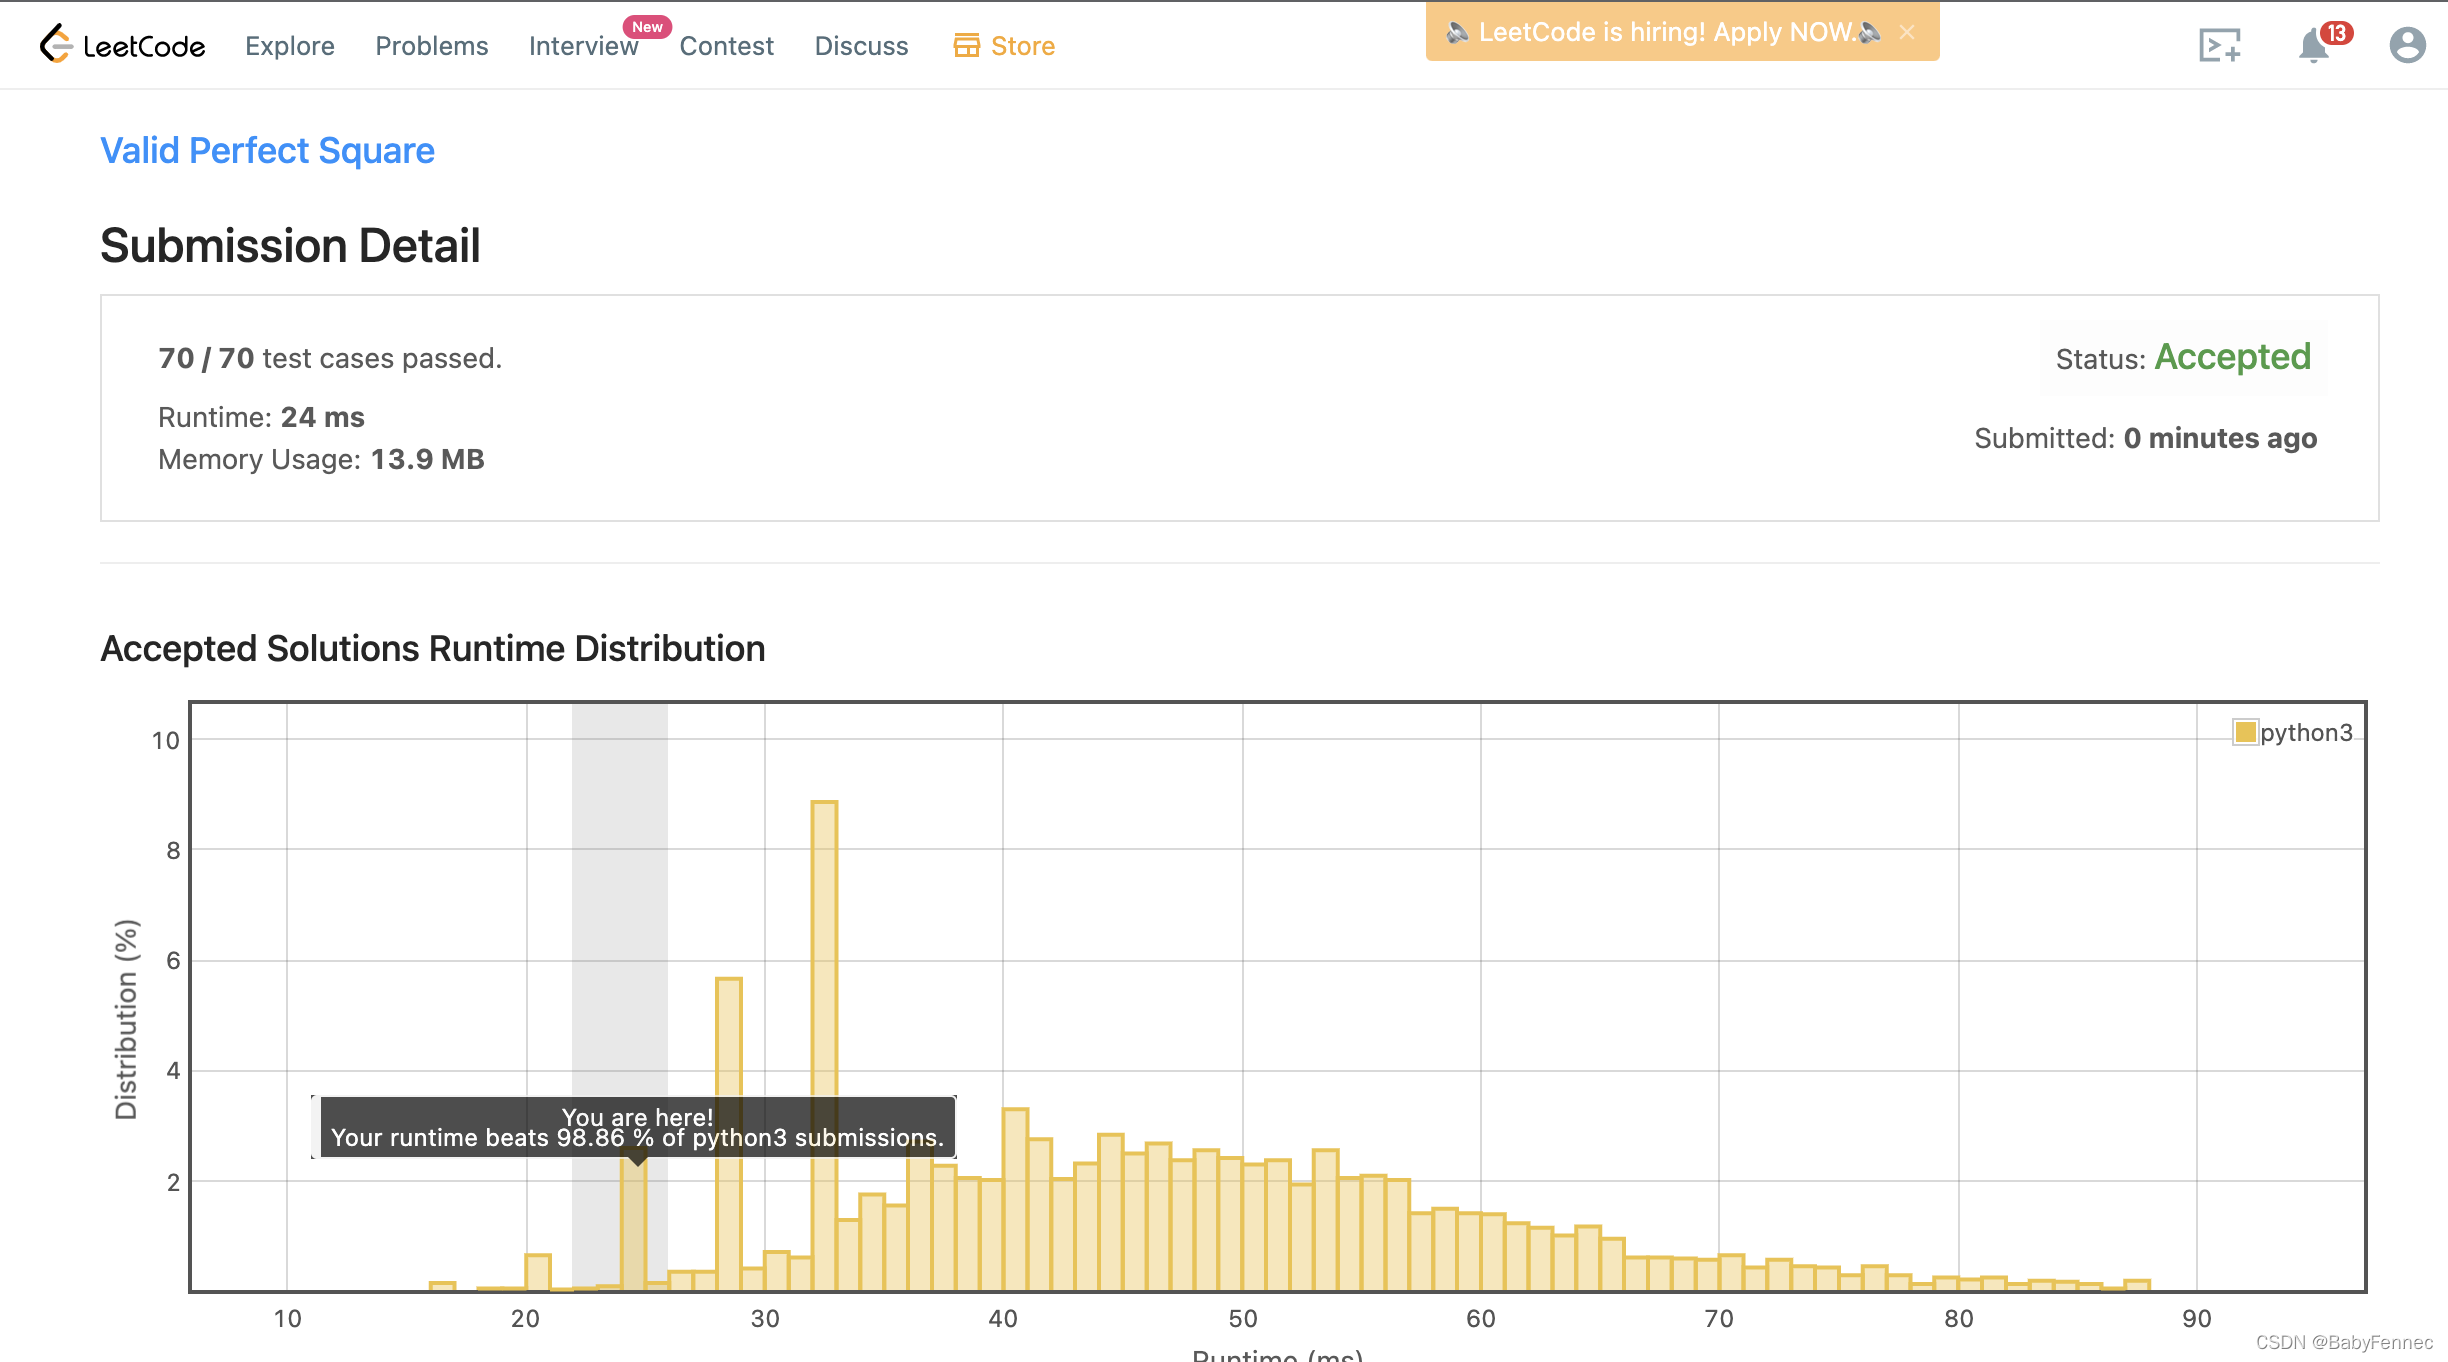2448x1362 pixels.
Task: Click the highlighted 24 ms runtime bar
Action: (x=633, y=1230)
